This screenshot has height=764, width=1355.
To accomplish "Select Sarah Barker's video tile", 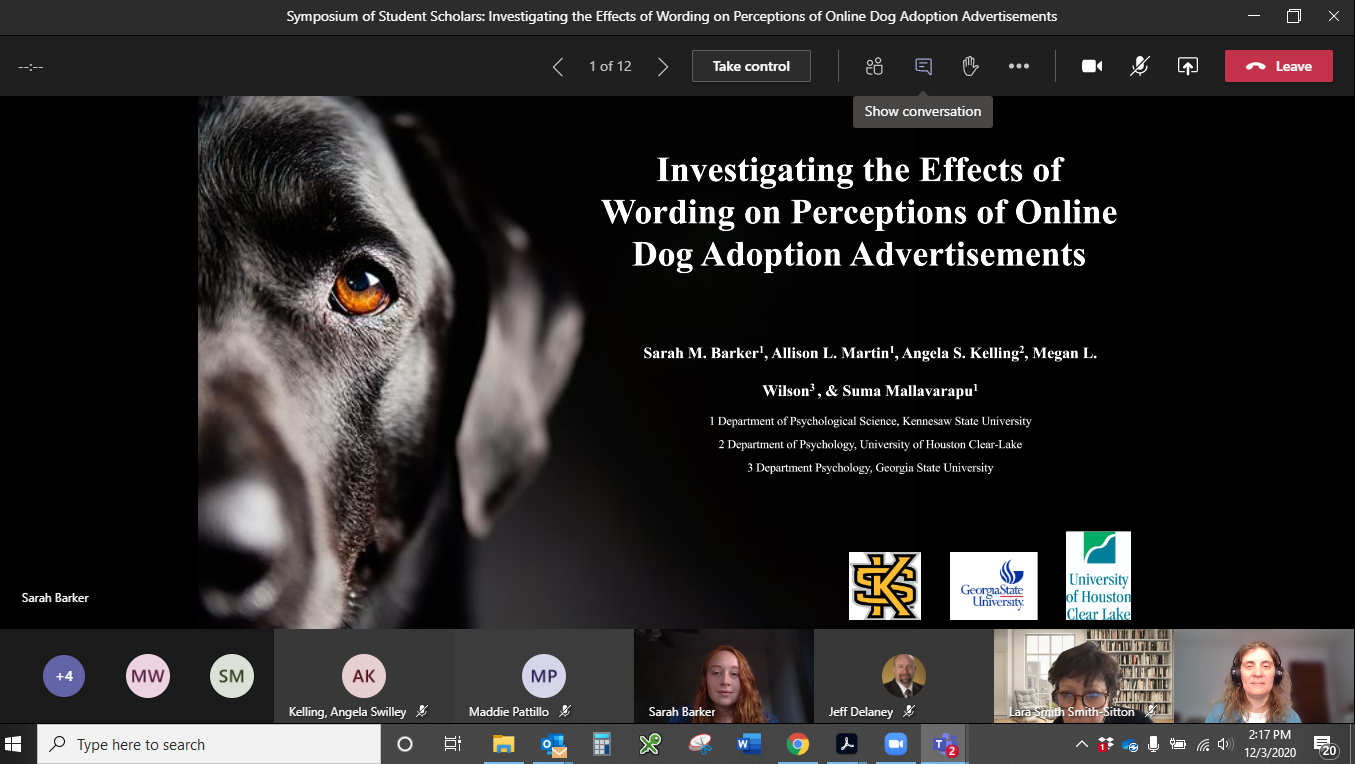I will (x=723, y=675).
